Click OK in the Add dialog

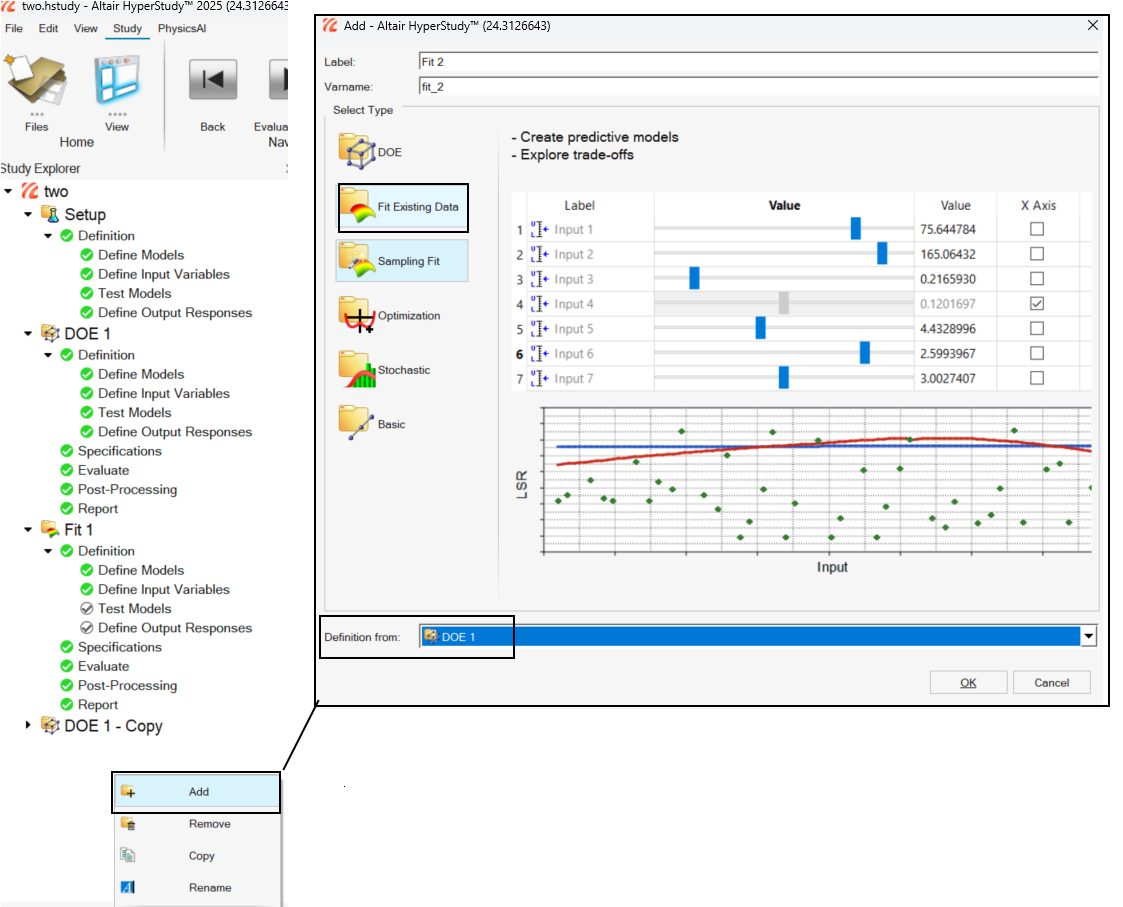[968, 683]
